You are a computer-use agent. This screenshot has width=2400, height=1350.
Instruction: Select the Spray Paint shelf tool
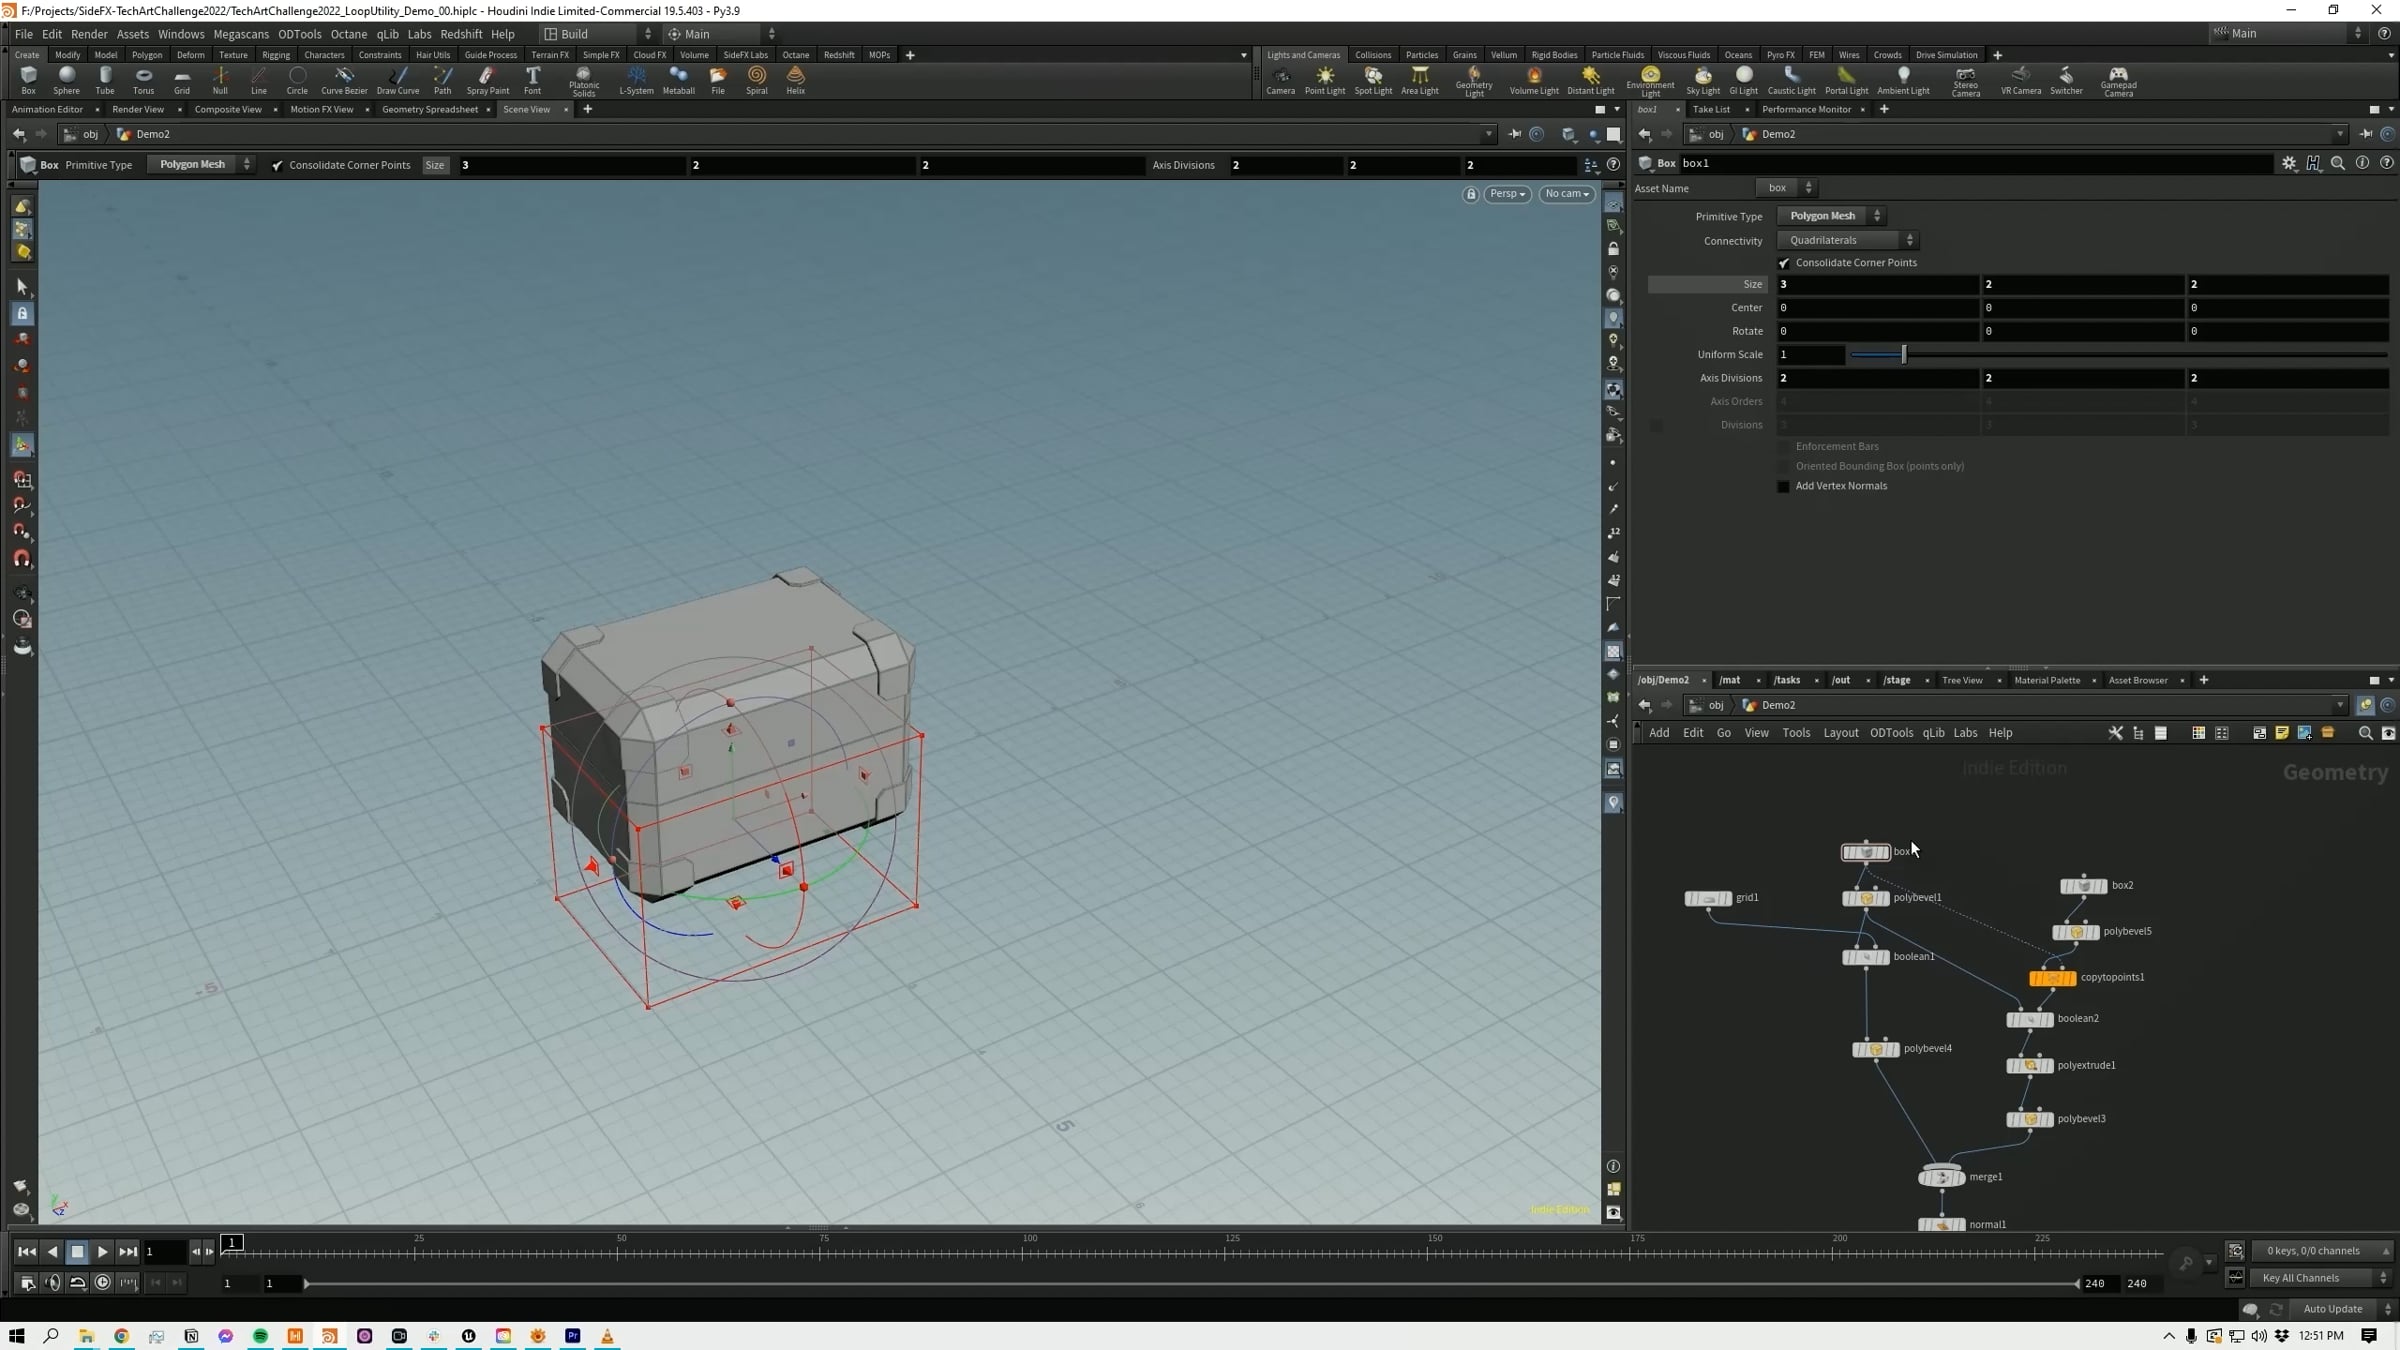pyautogui.click(x=488, y=80)
